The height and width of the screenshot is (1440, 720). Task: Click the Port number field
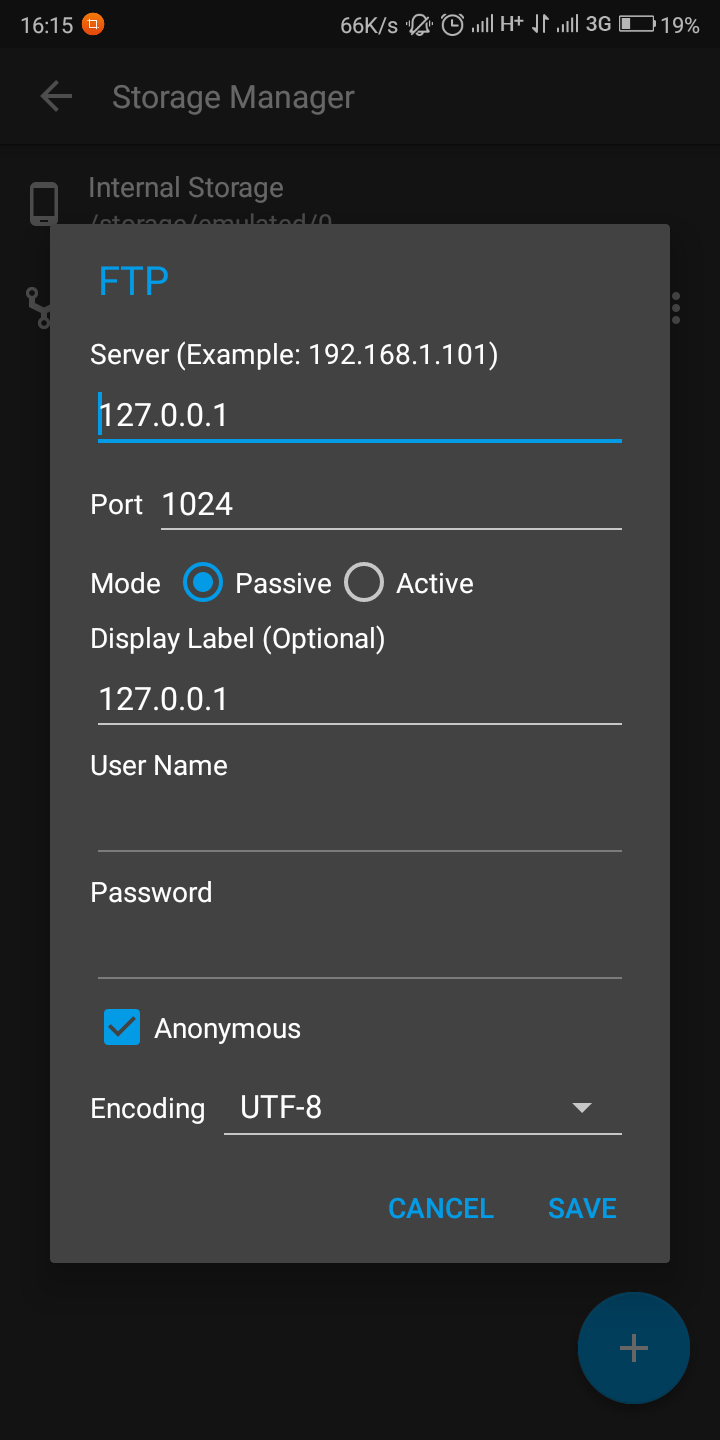390,504
